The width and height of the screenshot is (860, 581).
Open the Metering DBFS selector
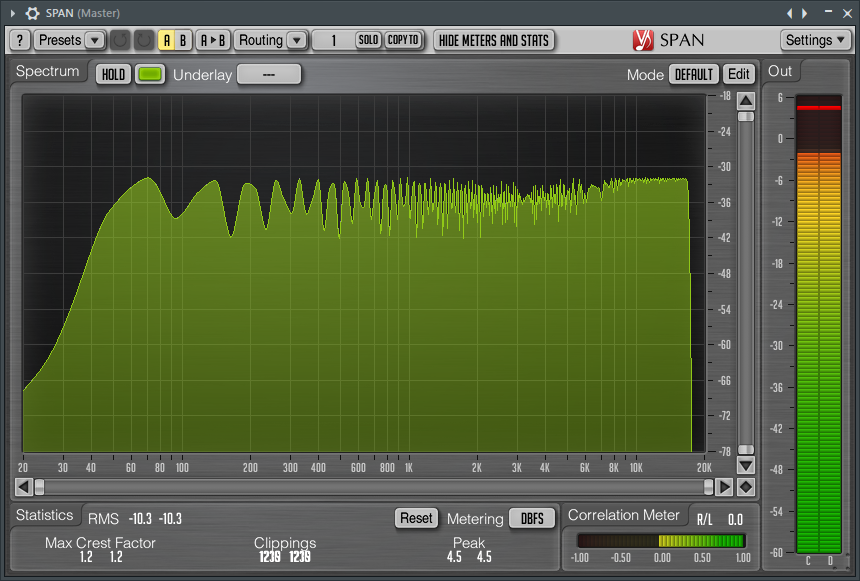532,518
